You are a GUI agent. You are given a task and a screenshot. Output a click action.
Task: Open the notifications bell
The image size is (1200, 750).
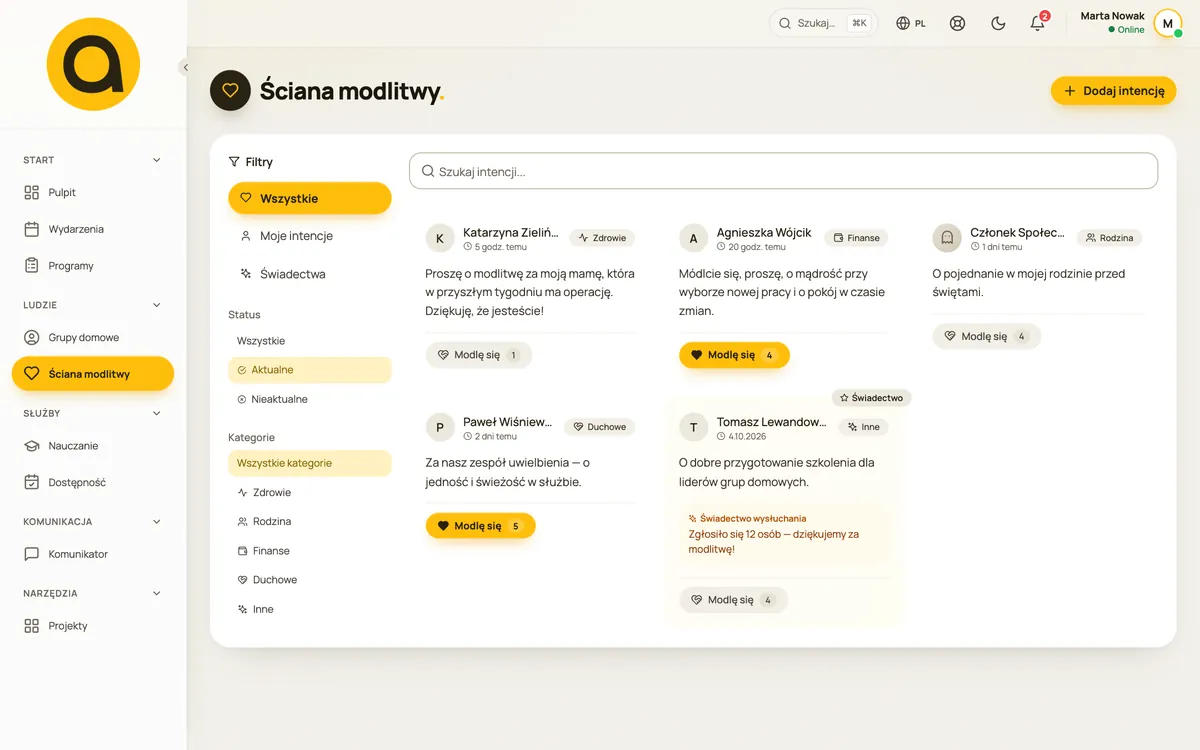(x=1037, y=23)
